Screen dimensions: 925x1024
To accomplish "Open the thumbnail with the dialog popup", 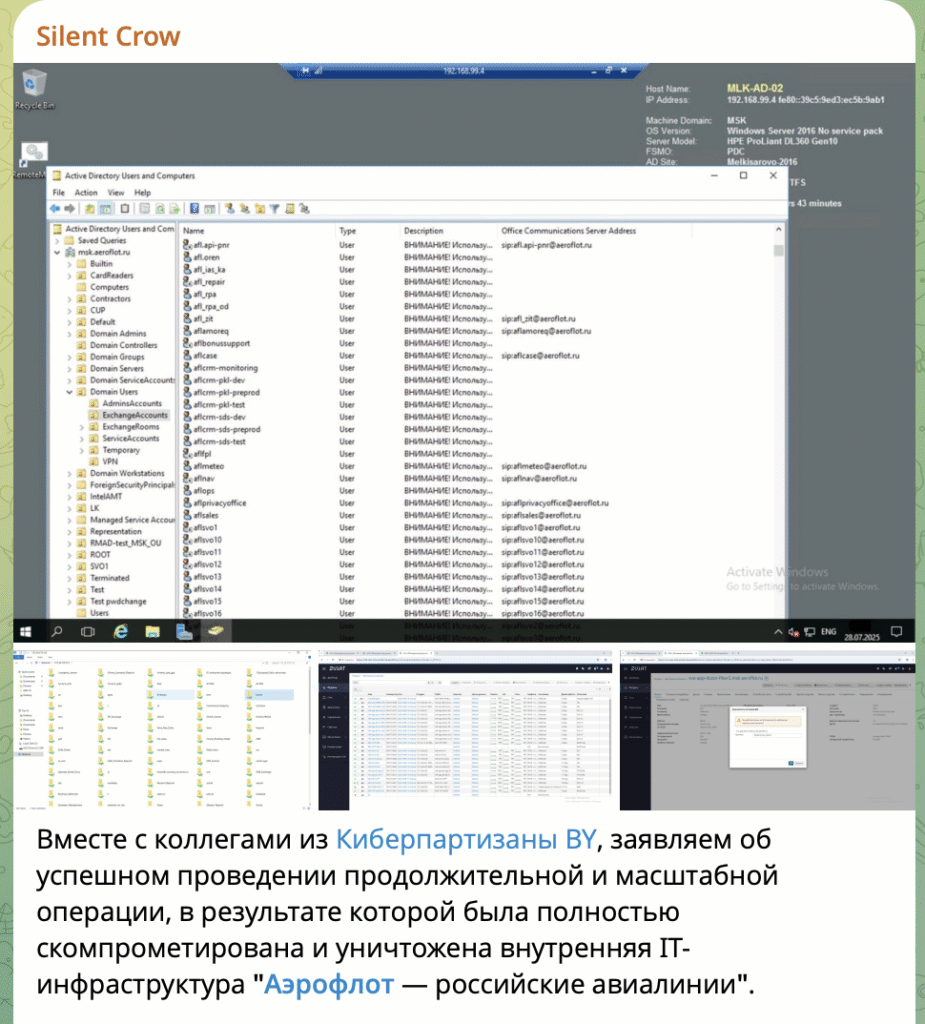I will [x=767, y=730].
